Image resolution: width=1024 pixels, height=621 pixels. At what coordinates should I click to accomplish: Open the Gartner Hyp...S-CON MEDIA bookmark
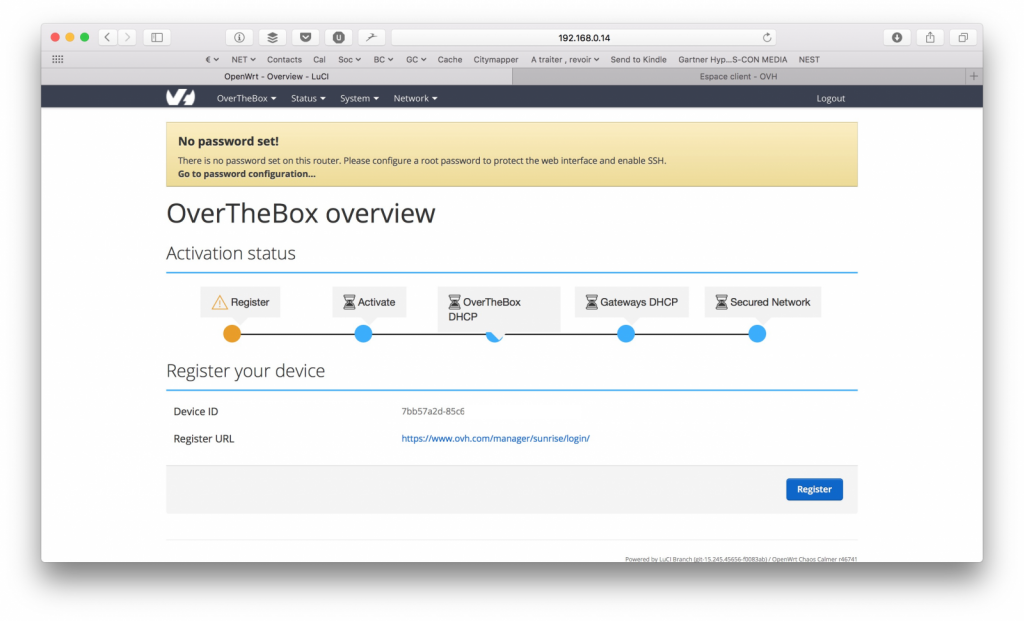coord(733,59)
